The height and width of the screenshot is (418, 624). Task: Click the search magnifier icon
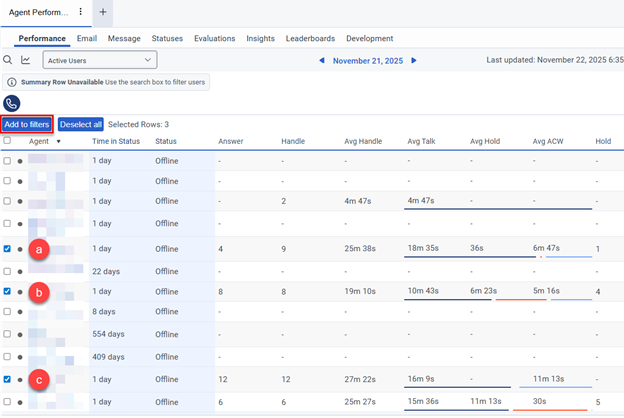(x=8, y=60)
